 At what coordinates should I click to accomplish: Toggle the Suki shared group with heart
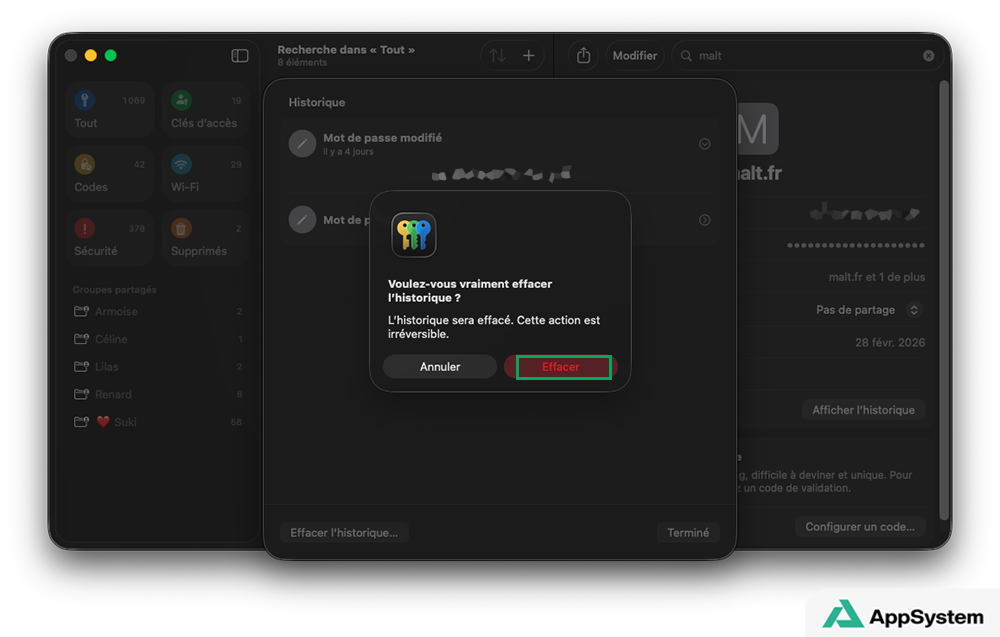click(x=120, y=422)
